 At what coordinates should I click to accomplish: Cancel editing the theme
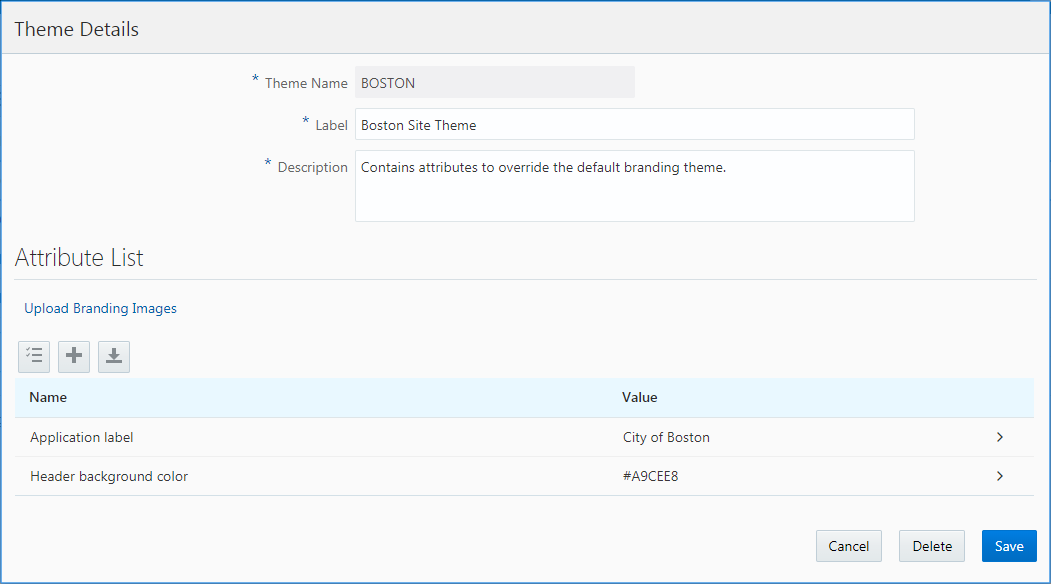click(x=848, y=546)
